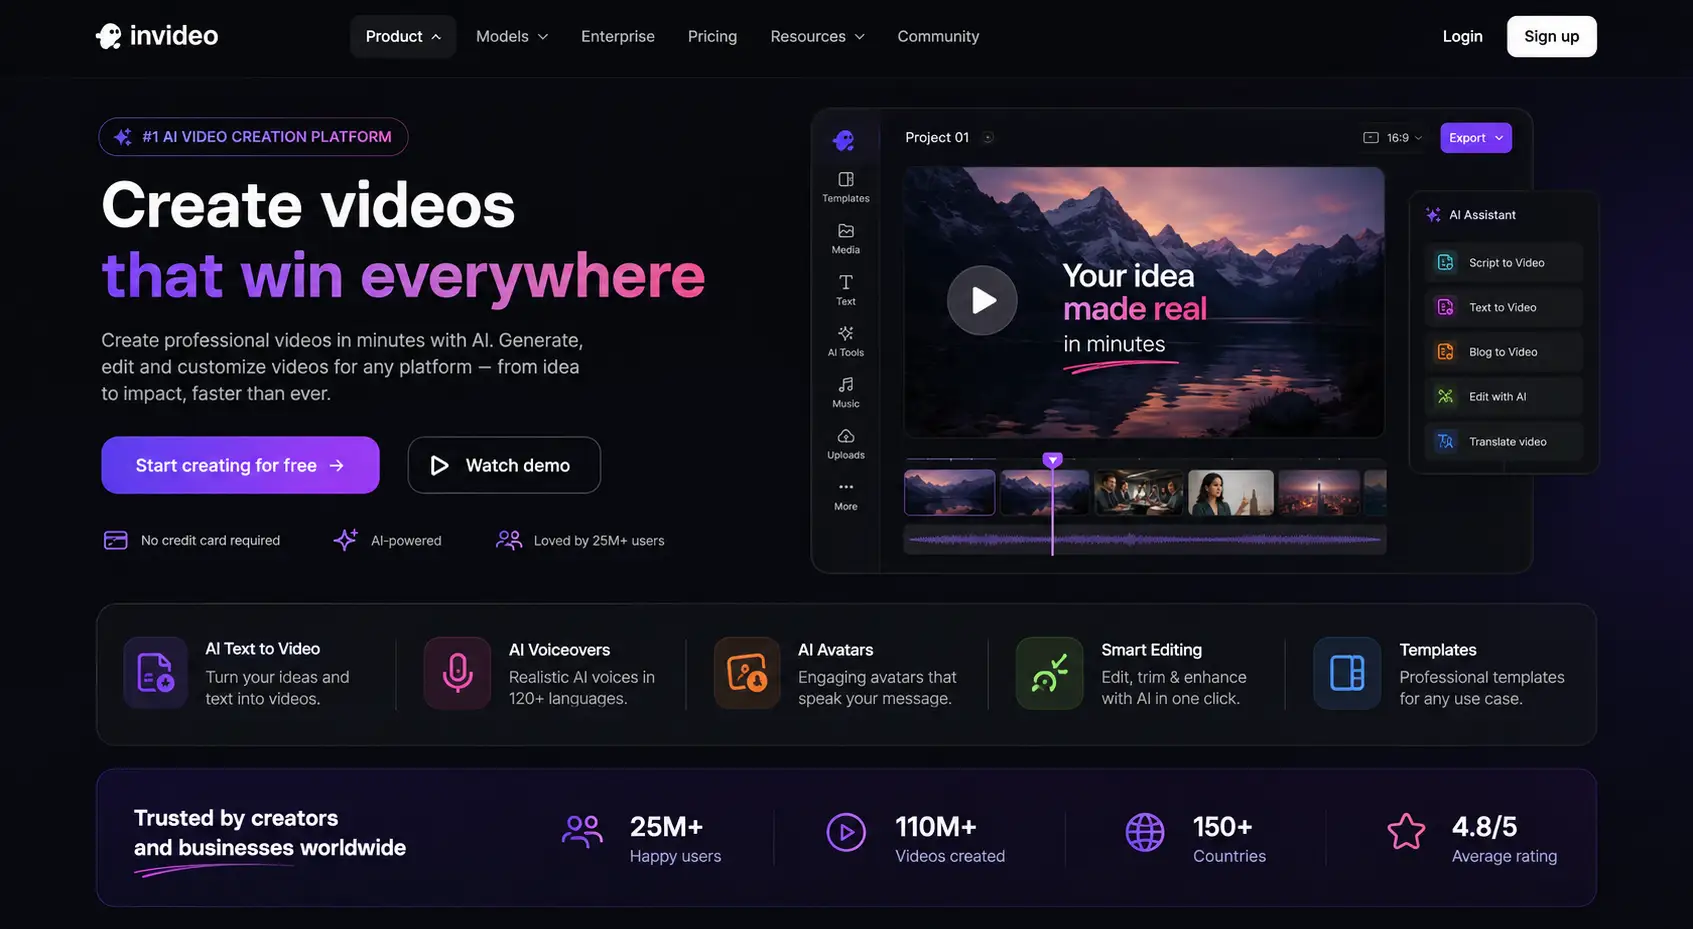This screenshot has width=1693, height=929.
Task: Click the invideo logo
Action: tap(157, 36)
